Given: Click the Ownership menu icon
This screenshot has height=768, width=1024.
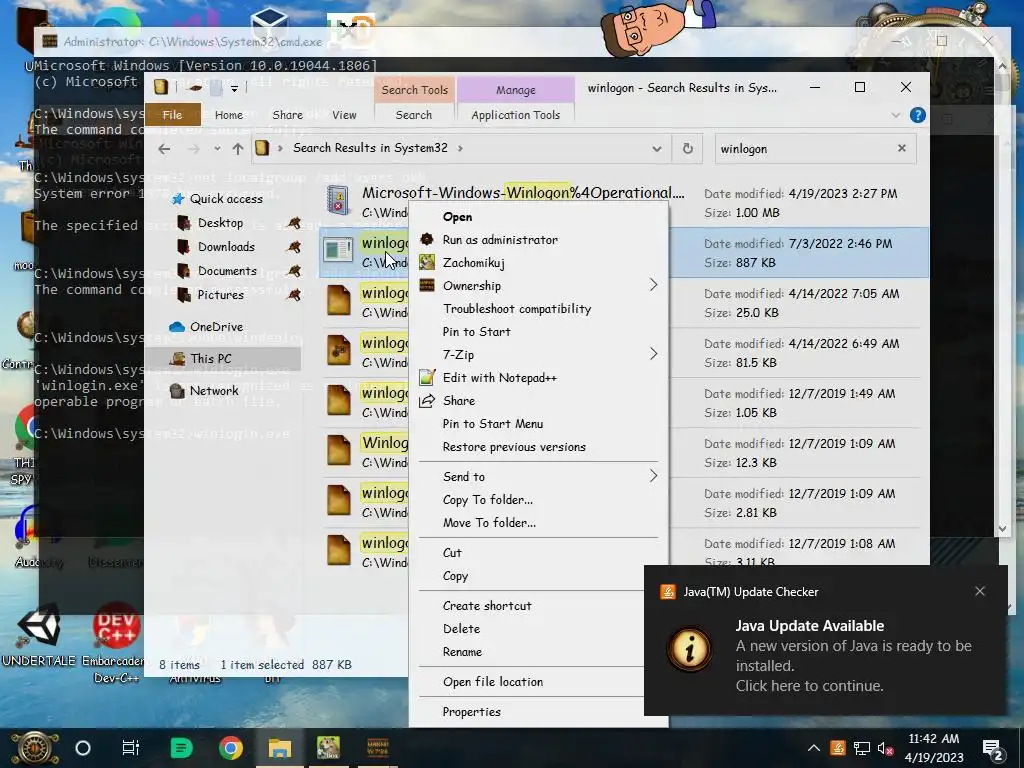Looking at the screenshot, I should pos(426,285).
